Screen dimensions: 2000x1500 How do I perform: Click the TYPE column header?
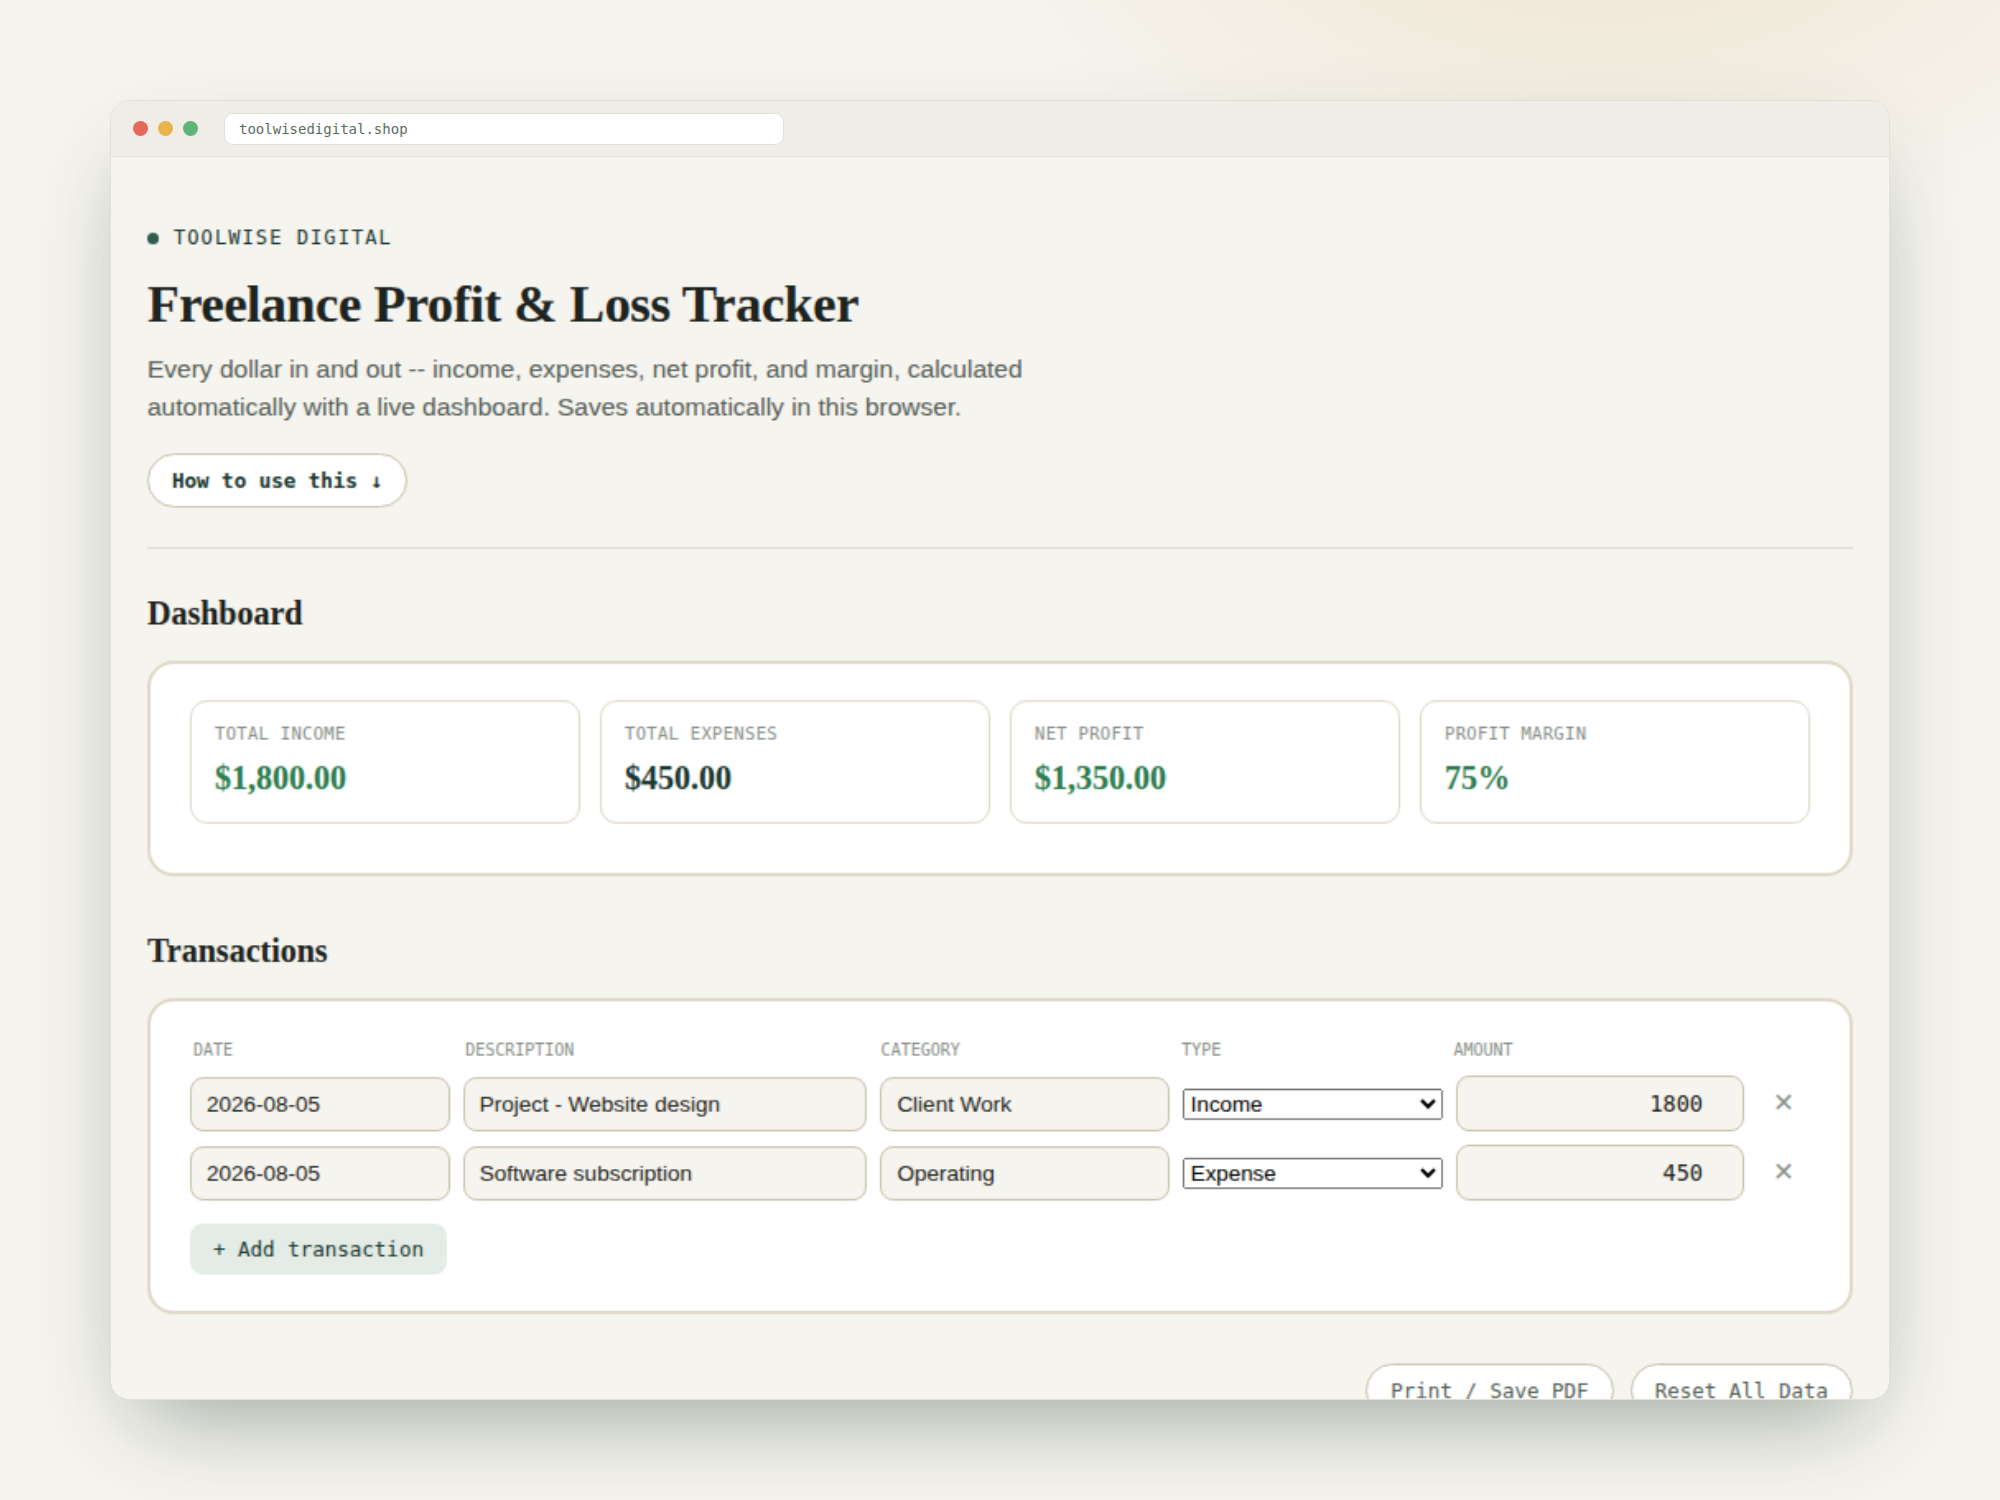tap(1201, 1049)
